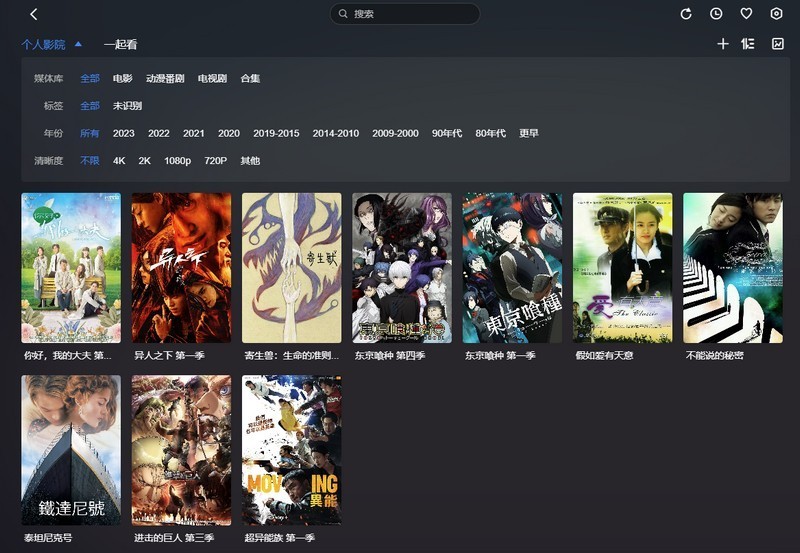Filter by years 2014-2010

pos(336,134)
